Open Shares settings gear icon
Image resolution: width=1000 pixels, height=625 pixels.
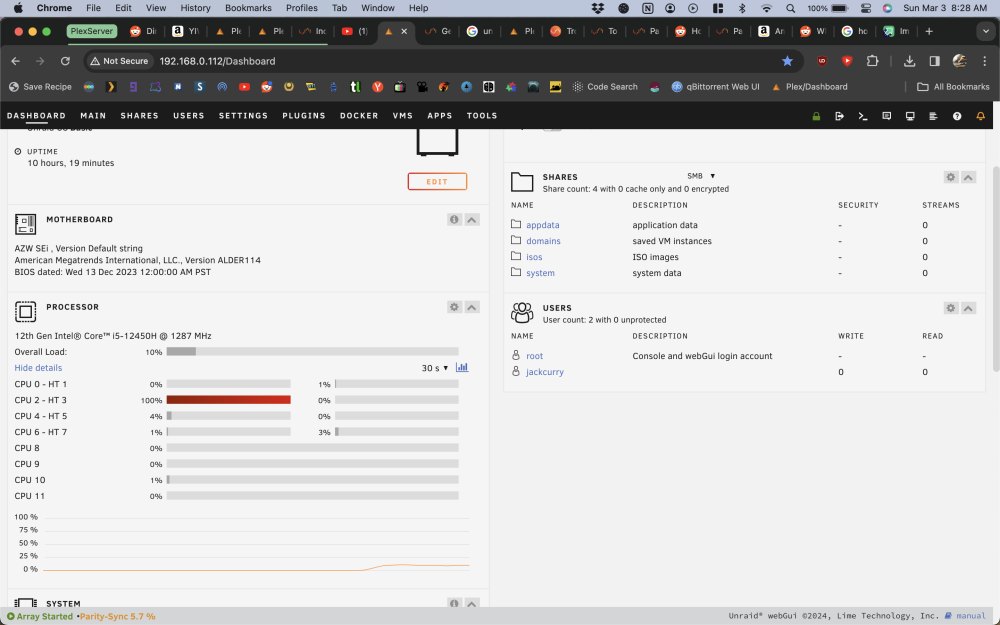[950, 177]
